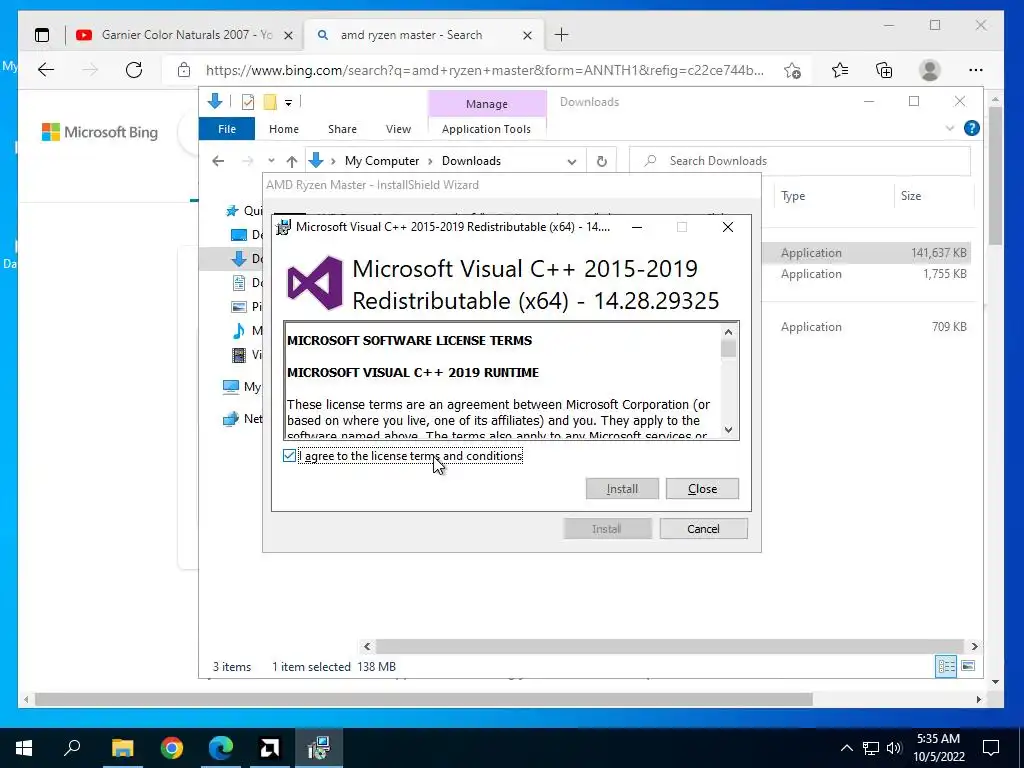This screenshot has height=768, width=1024.
Task: Go up one folder level in Explorer
Action: point(292,161)
